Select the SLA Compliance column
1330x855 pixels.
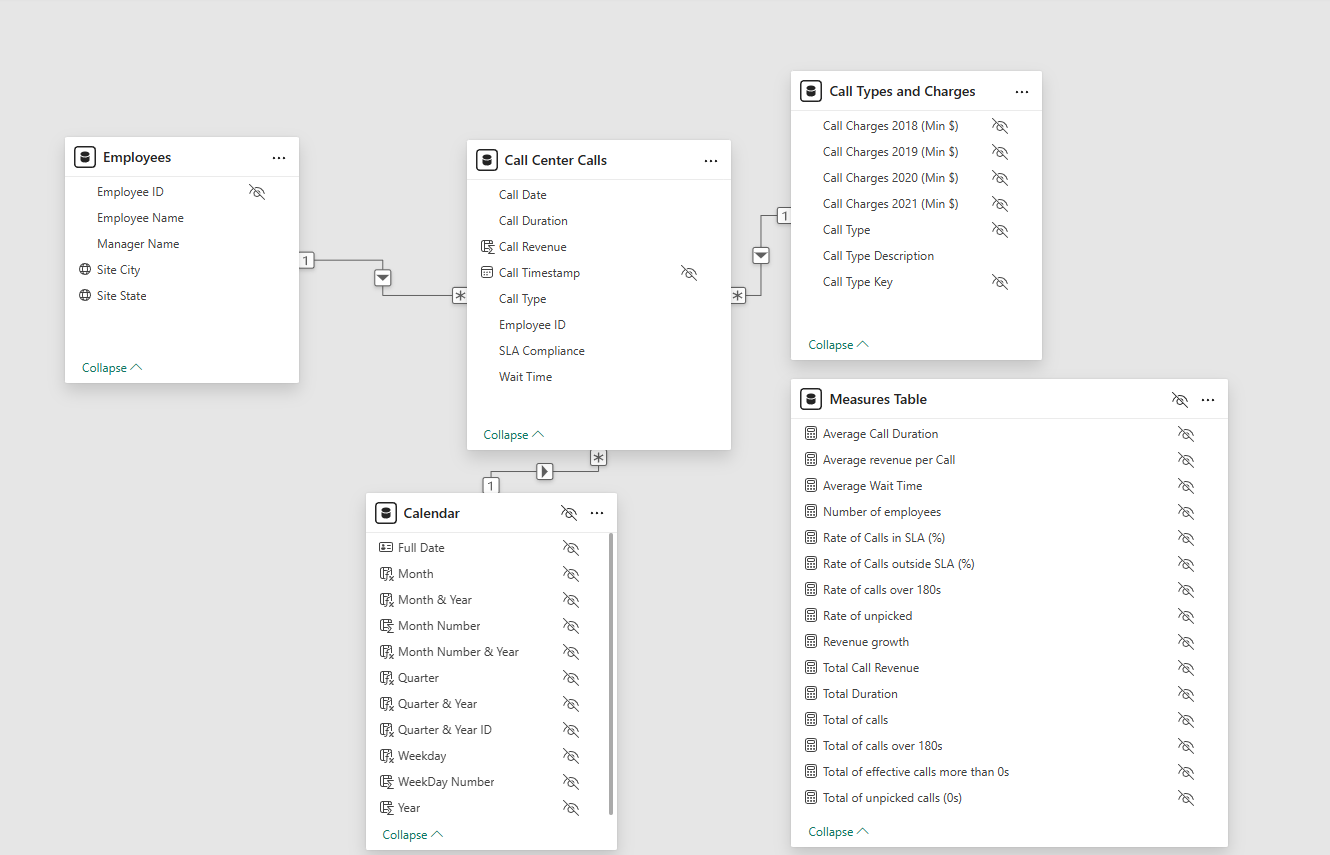[x=541, y=351]
